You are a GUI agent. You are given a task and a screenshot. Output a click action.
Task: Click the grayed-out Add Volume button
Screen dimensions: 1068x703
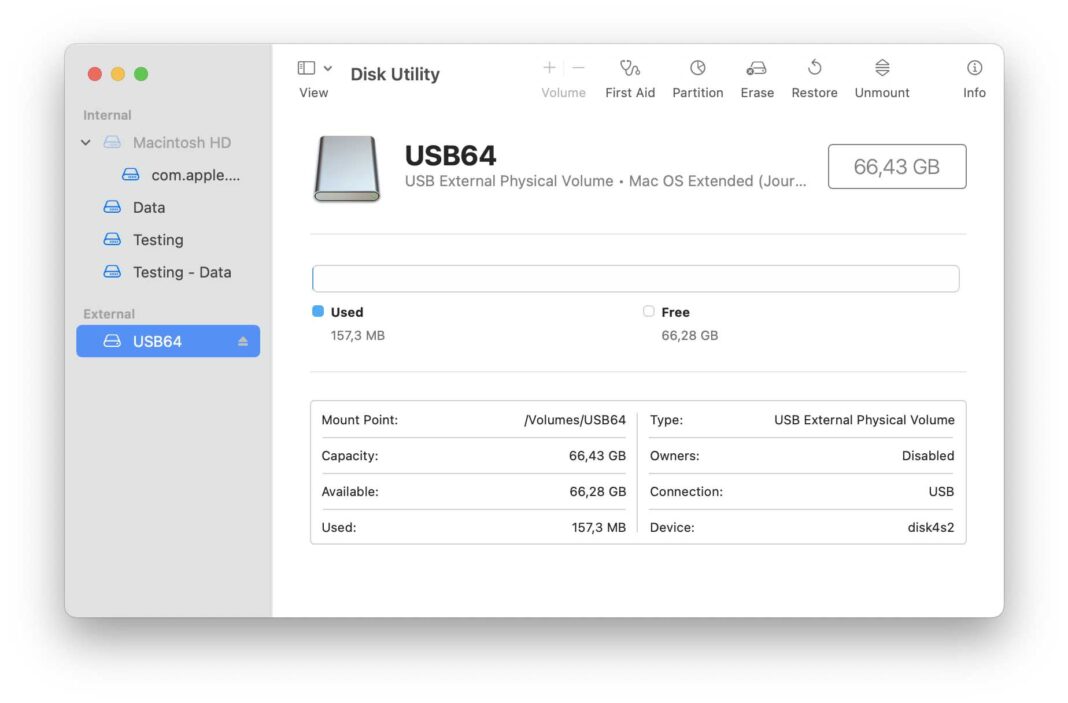[549, 67]
